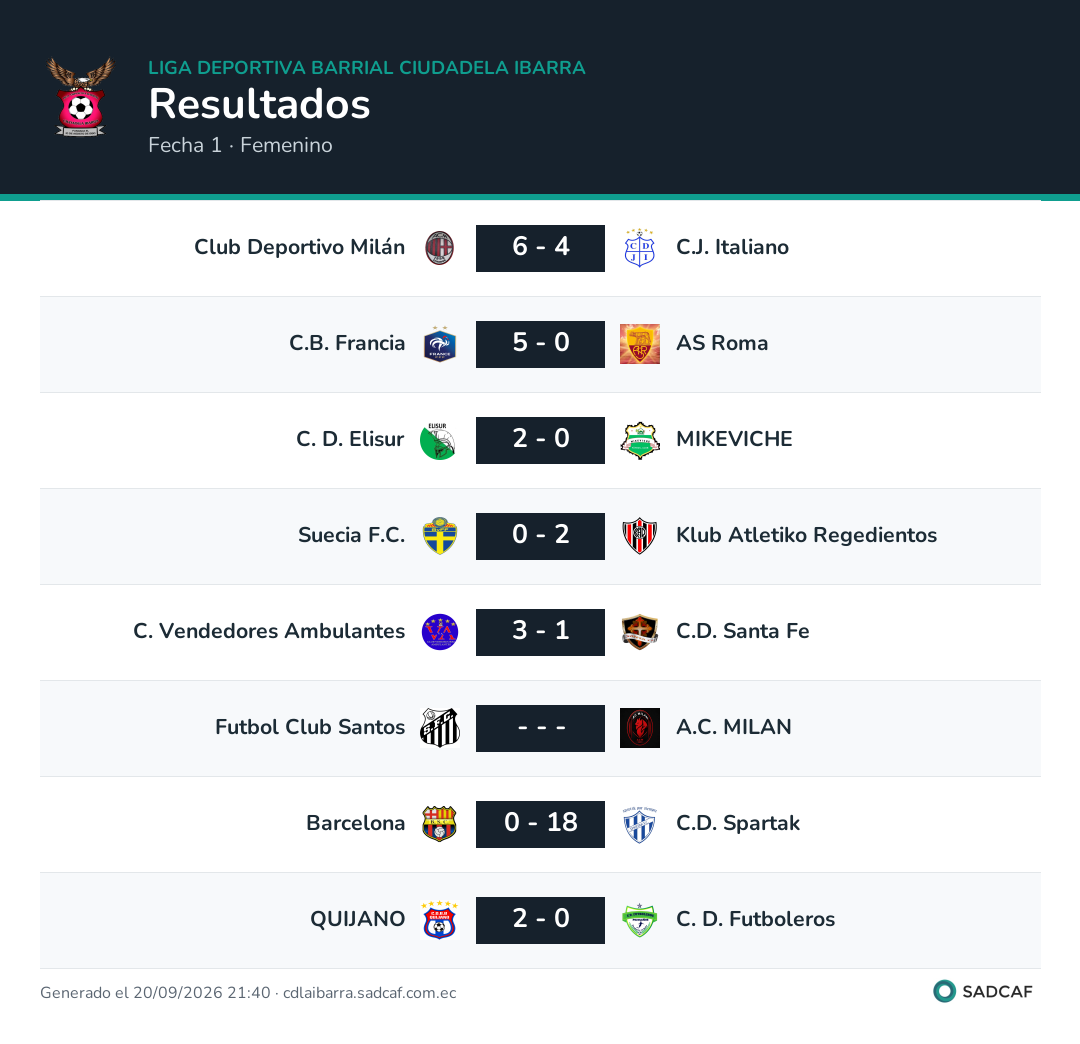Click the C.J. Italiano team badge
1080x1044 pixels.
639,248
